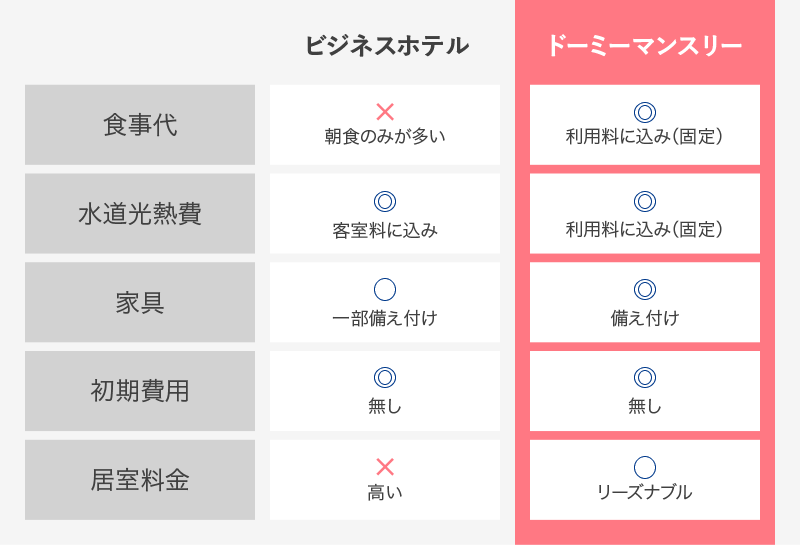Click the 食事代 row label
The image size is (800, 545).
(140, 125)
